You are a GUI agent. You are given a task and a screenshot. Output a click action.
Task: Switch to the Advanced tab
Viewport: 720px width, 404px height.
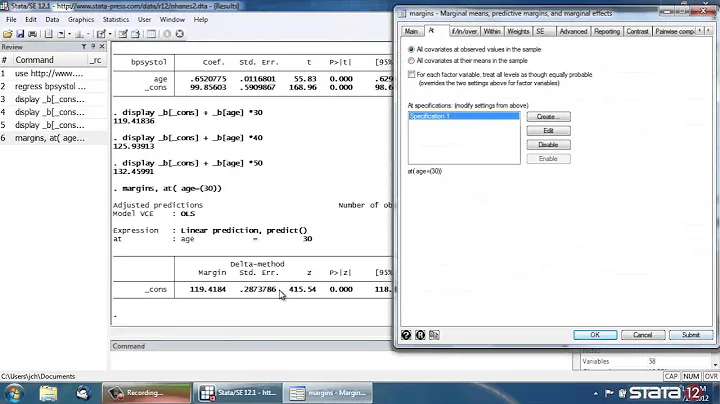tap(573, 31)
